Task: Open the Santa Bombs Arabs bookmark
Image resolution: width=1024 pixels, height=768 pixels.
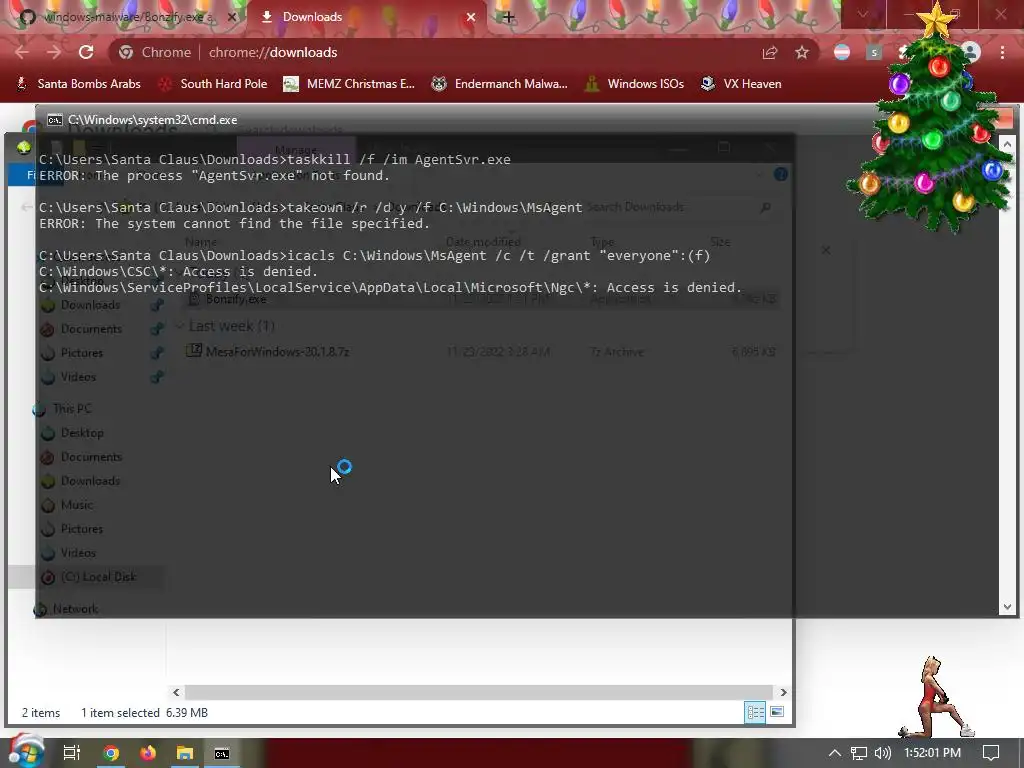Action: click(x=78, y=84)
